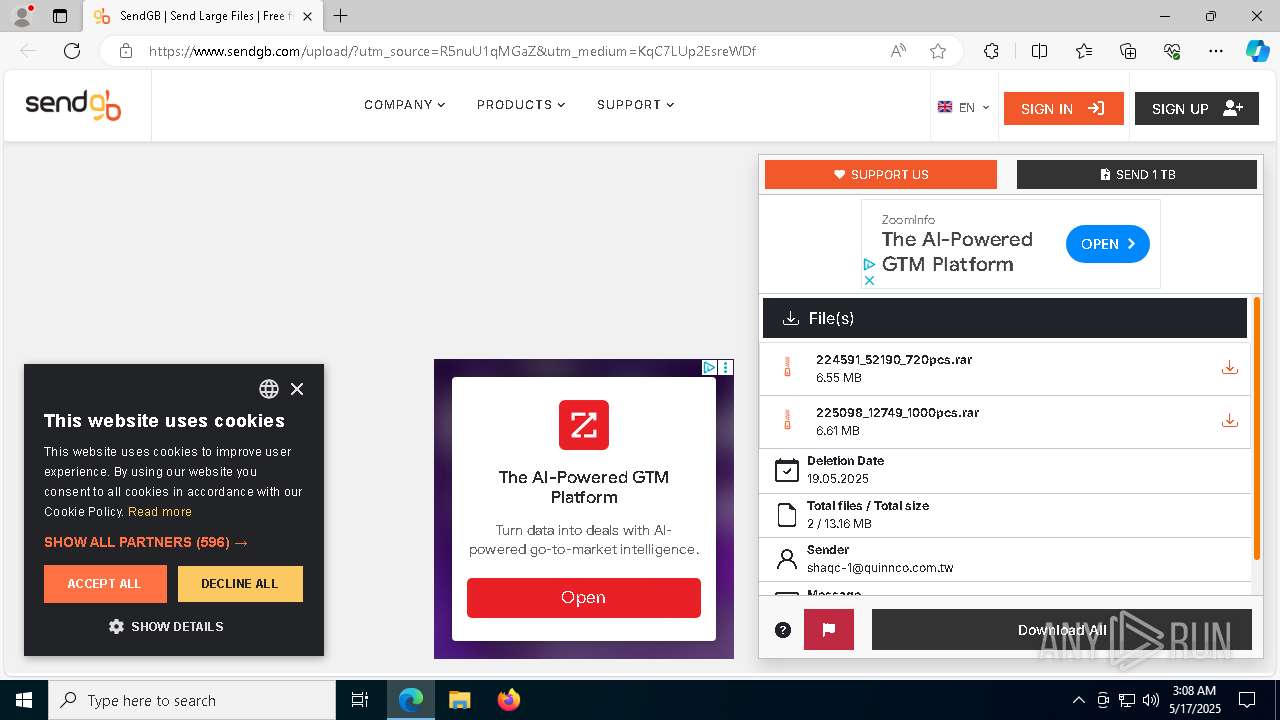Close the SendGB tab
The width and height of the screenshot is (1280, 720).
tap(308, 16)
